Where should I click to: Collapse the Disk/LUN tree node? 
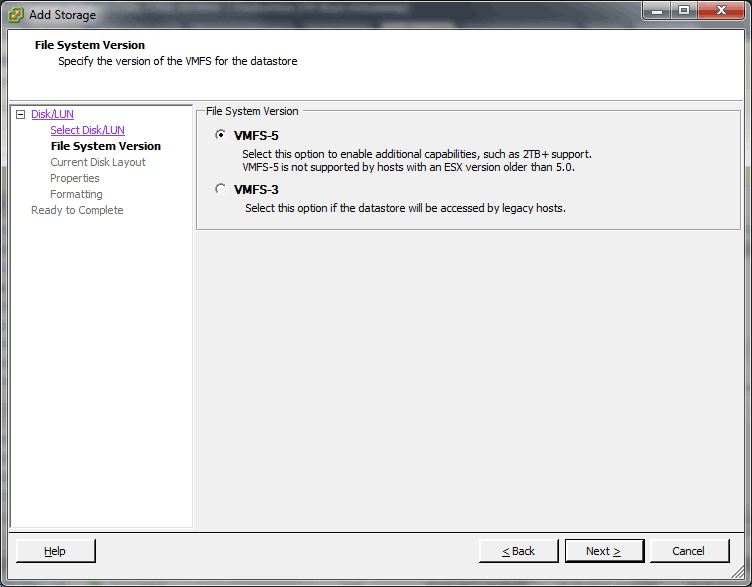coord(20,114)
